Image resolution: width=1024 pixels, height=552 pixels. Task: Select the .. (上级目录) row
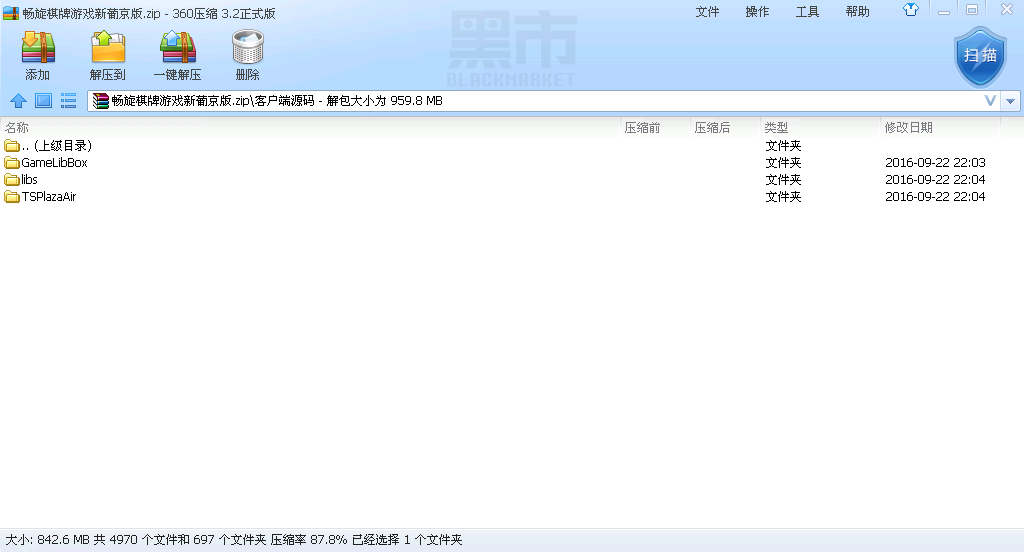[x=512, y=146]
